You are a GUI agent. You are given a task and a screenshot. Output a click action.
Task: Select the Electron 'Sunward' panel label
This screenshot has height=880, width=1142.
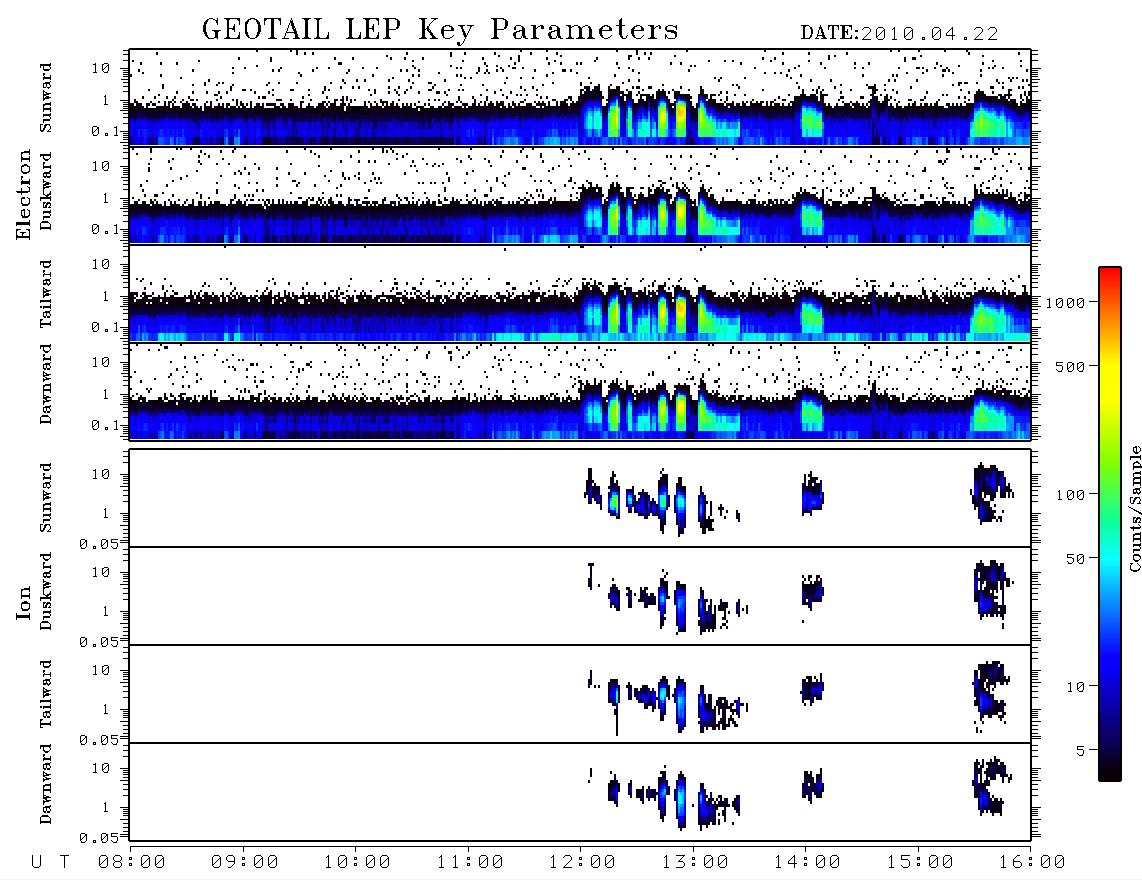coord(46,98)
